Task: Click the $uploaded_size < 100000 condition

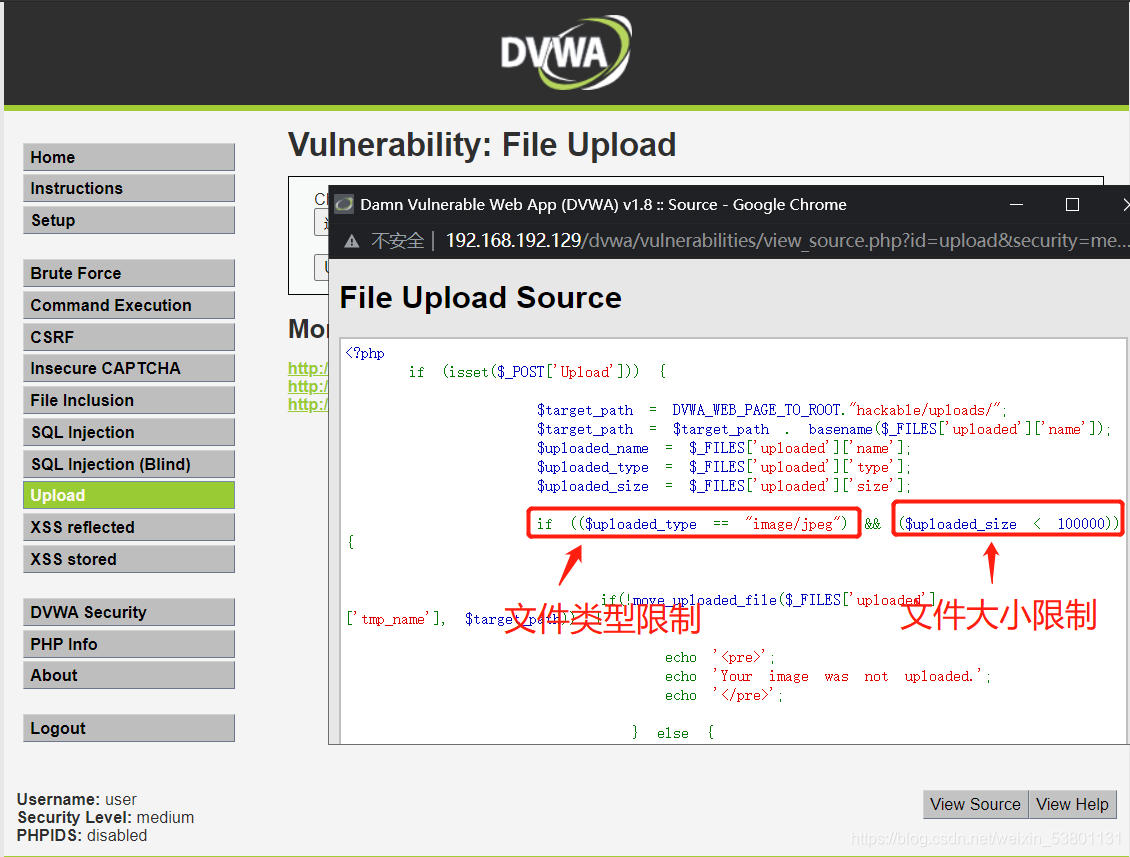Action: click(x=1008, y=519)
